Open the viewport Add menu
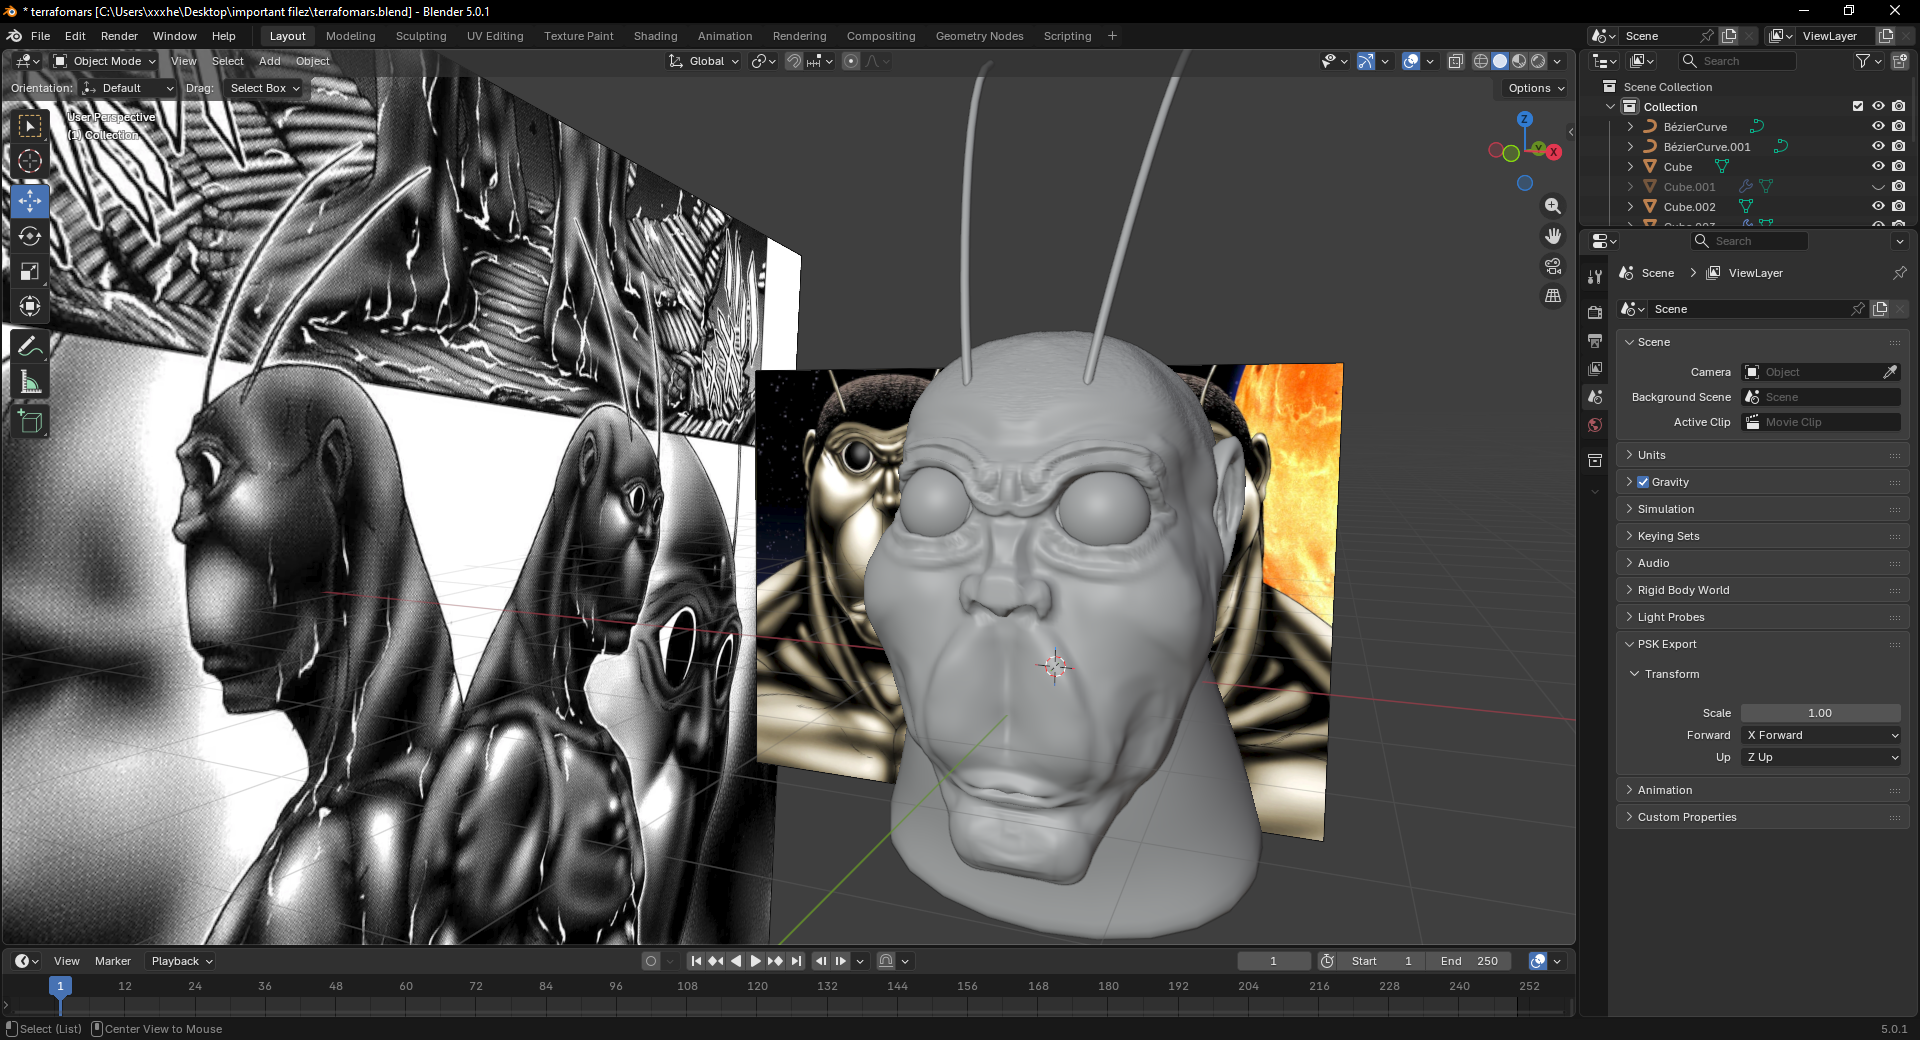Viewport: 1920px width, 1040px height. point(270,61)
